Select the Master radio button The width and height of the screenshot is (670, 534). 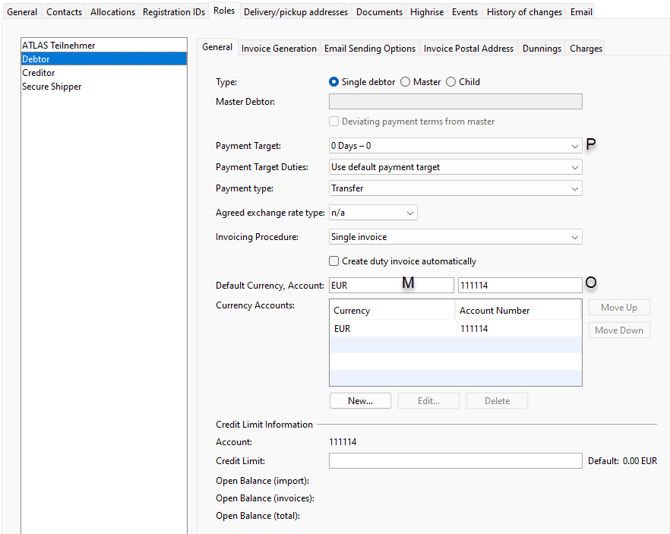pos(405,82)
